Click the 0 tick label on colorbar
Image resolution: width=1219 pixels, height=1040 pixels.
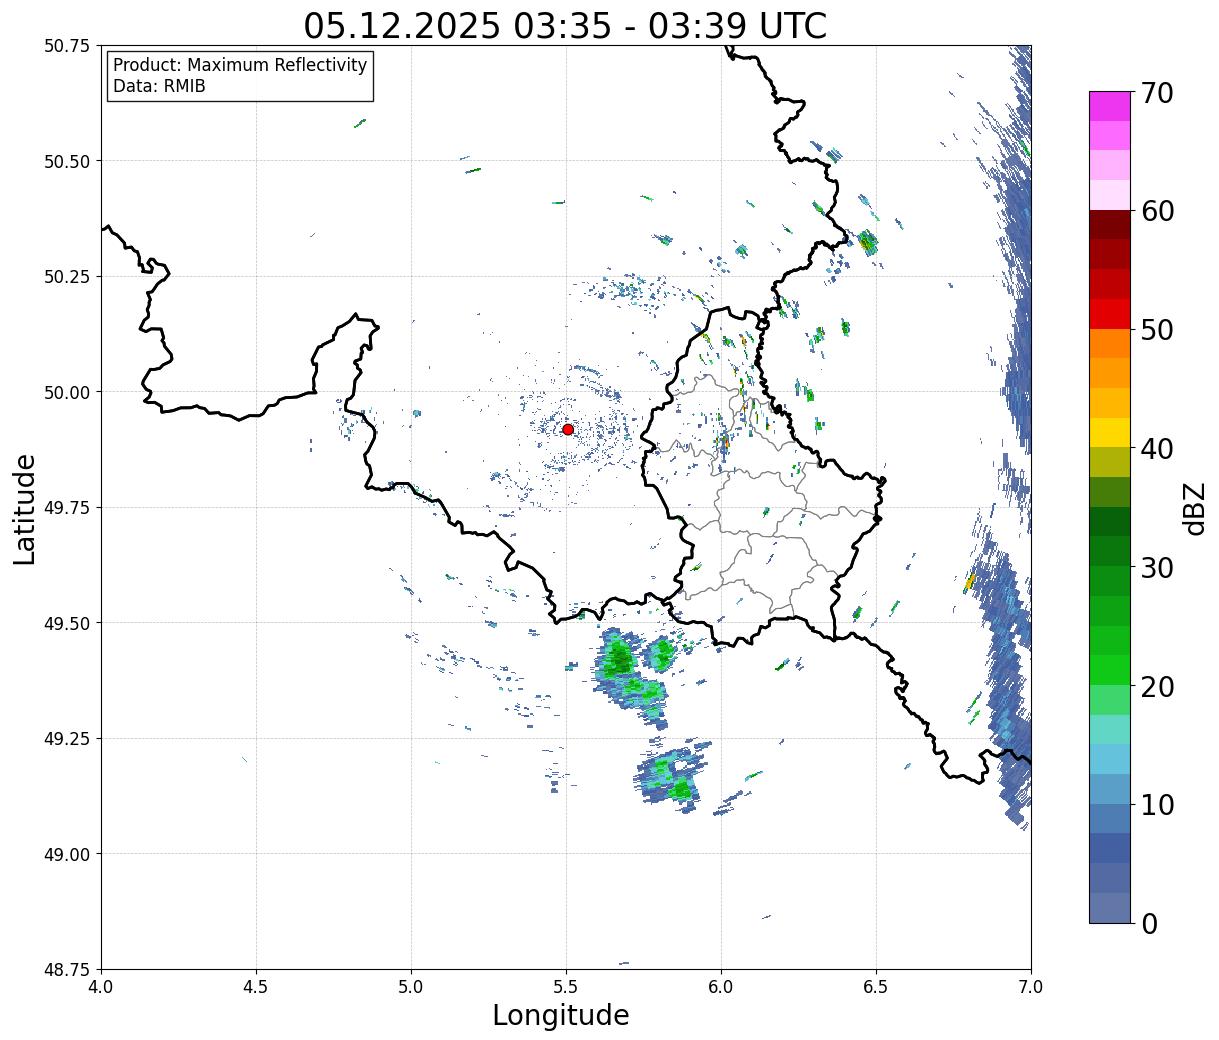tap(1149, 924)
